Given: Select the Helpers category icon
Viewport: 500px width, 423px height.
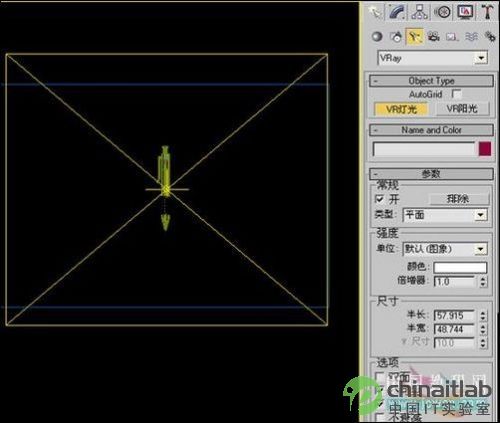Looking at the screenshot, I should 452,36.
